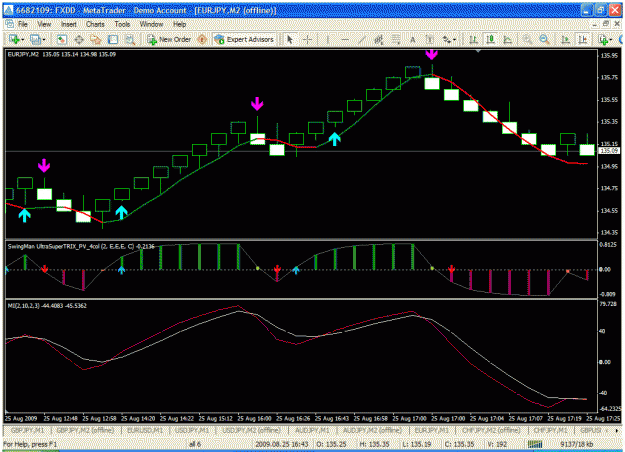Viewport: 625px width, 452px height.
Task: Click the SwingMan UltraSuperTRIX indicator label
Action: pos(81,247)
